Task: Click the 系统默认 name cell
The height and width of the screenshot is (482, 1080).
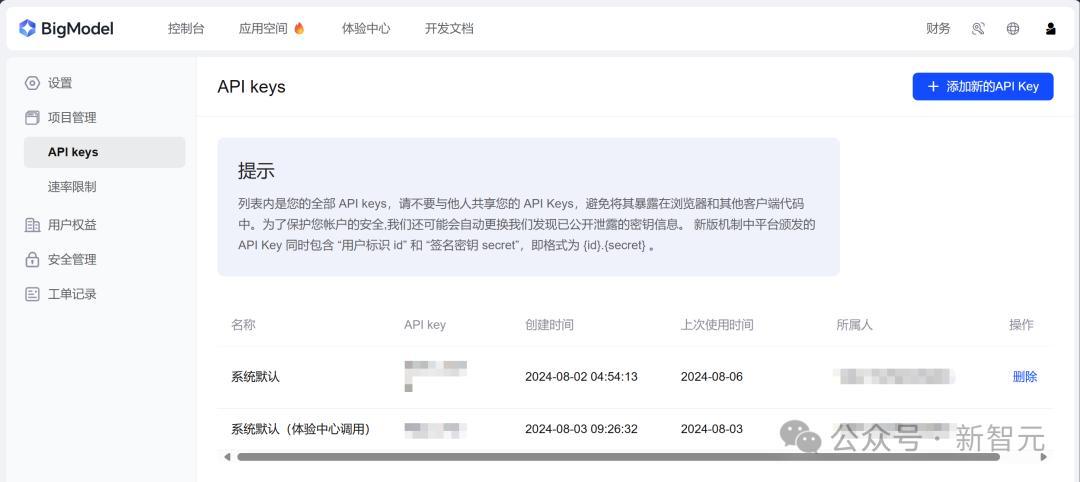Action: pyautogui.click(x=256, y=377)
